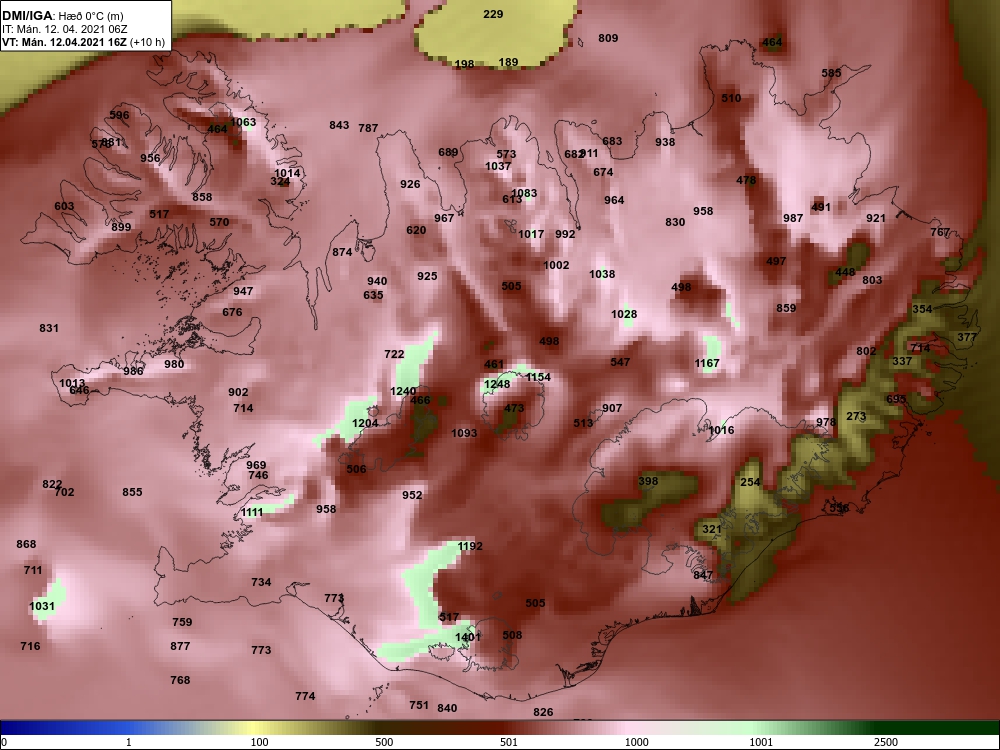Click the map value 843
The width and height of the screenshot is (1000, 750).
pyautogui.click(x=339, y=125)
